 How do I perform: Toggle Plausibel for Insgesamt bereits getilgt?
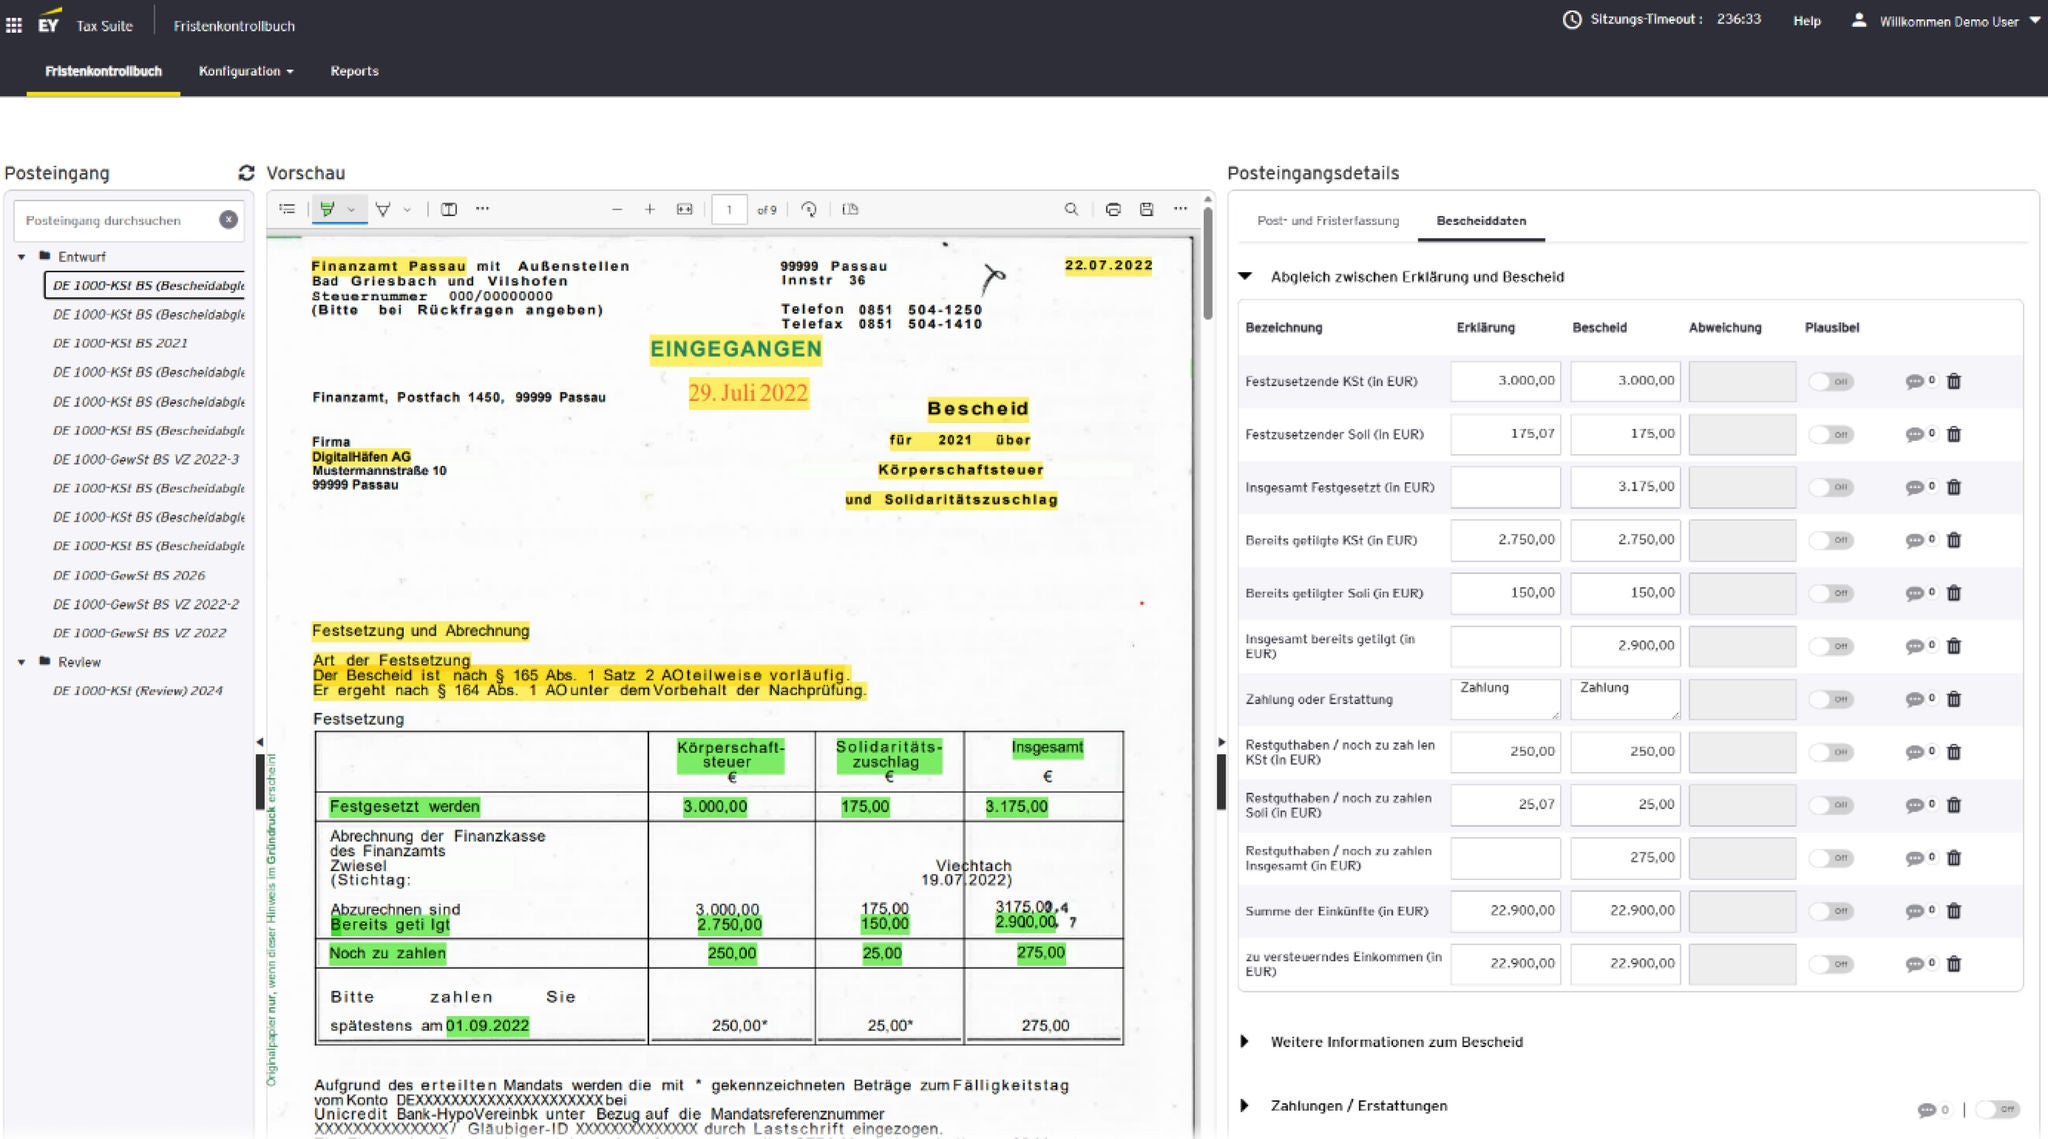pyautogui.click(x=1831, y=646)
